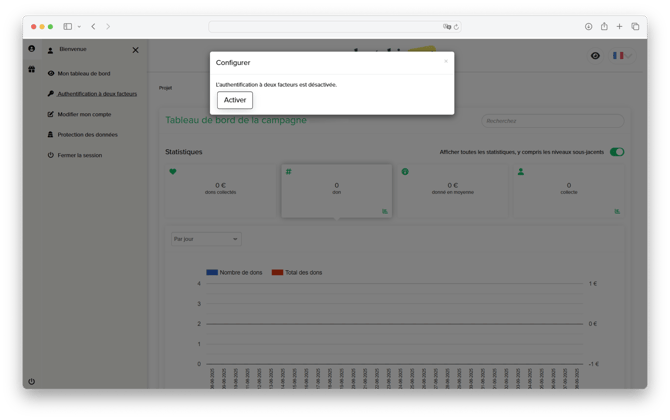The width and height of the screenshot is (670, 420).
Task: Click the Projet breadcrumb text
Action: 165,88
